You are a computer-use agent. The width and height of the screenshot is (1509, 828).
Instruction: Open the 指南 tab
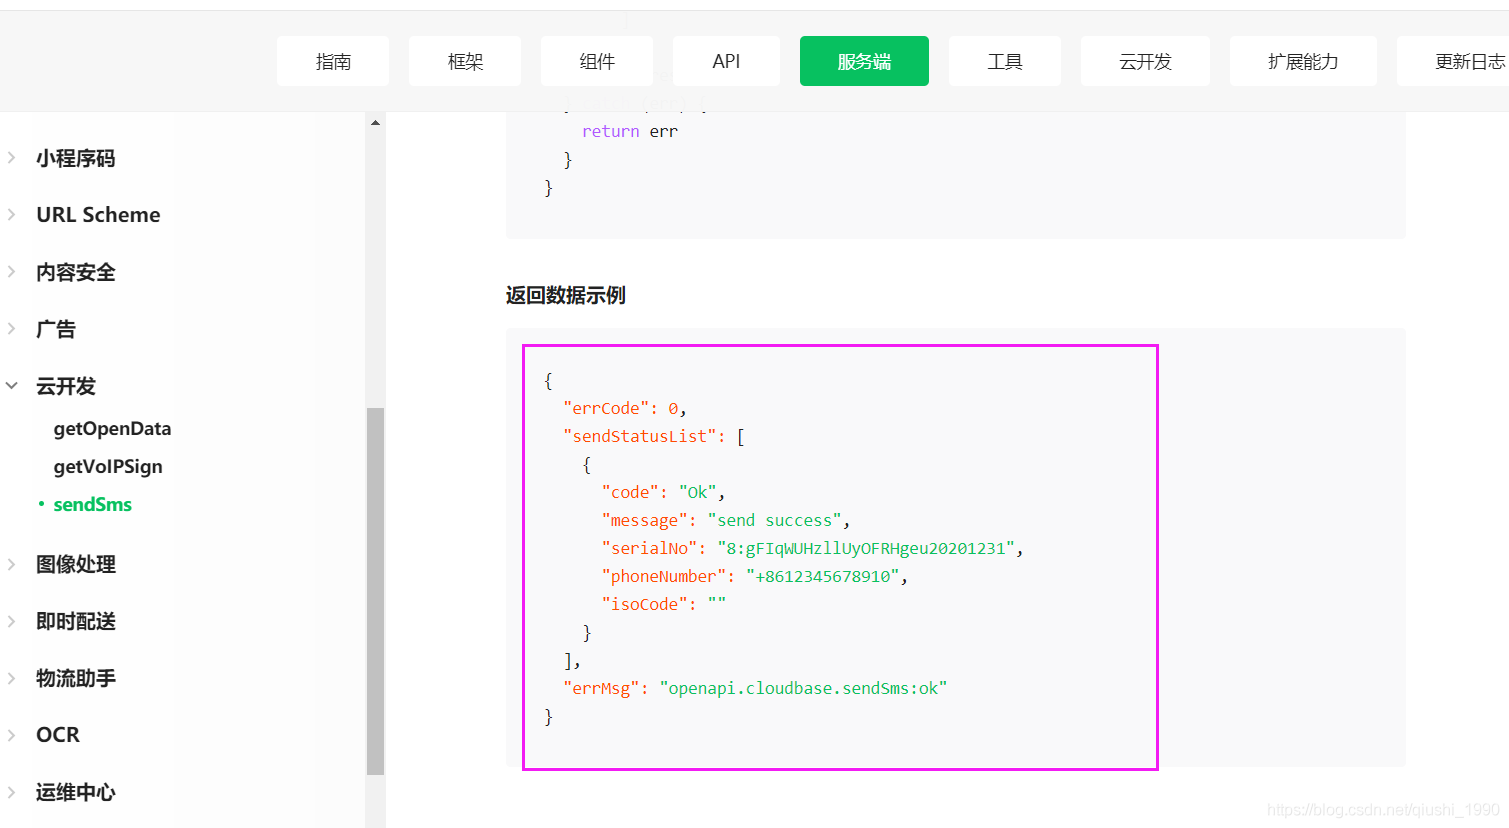[333, 61]
